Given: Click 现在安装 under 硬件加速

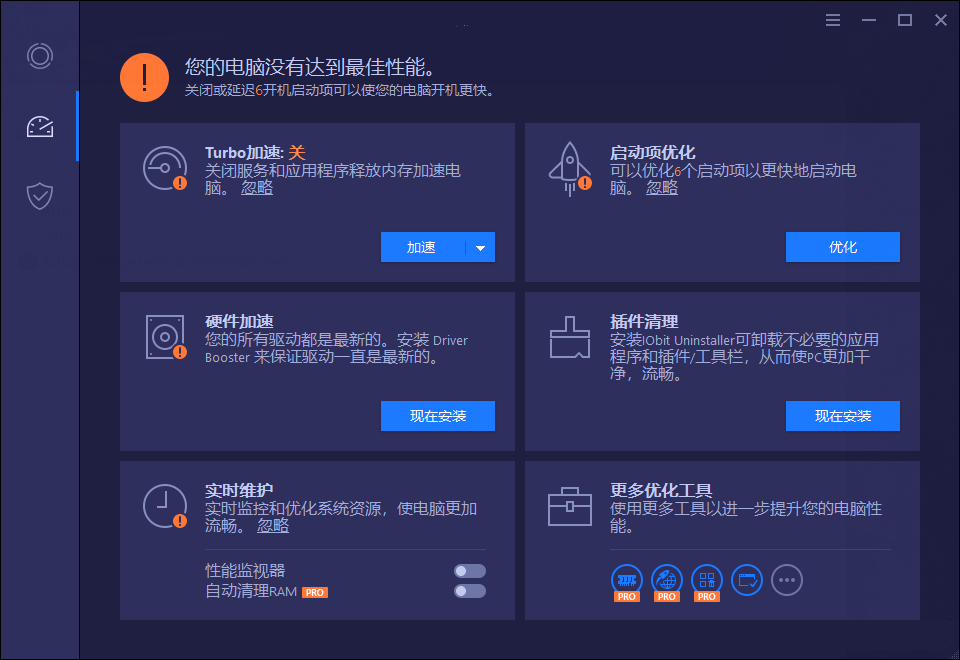Looking at the screenshot, I should point(438,416).
